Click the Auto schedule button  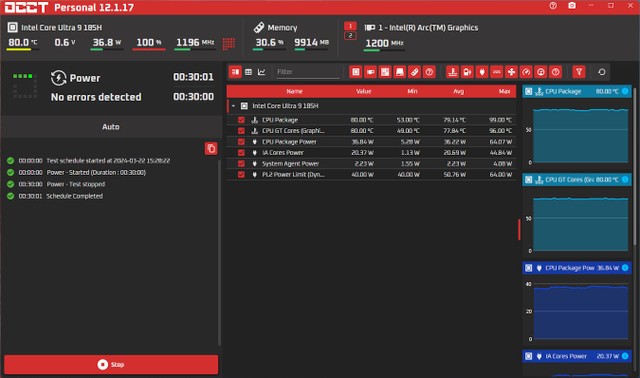pos(111,127)
